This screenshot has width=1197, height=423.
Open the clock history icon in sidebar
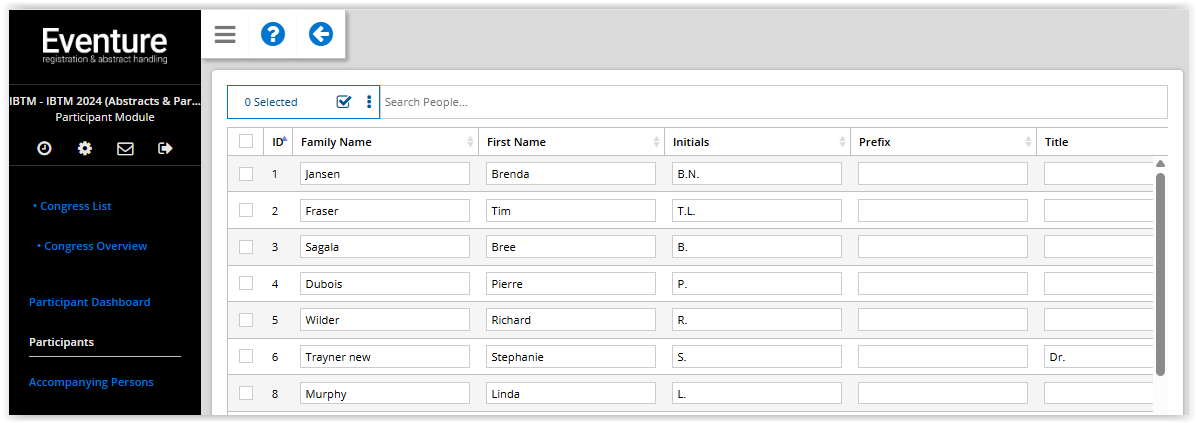pos(44,149)
